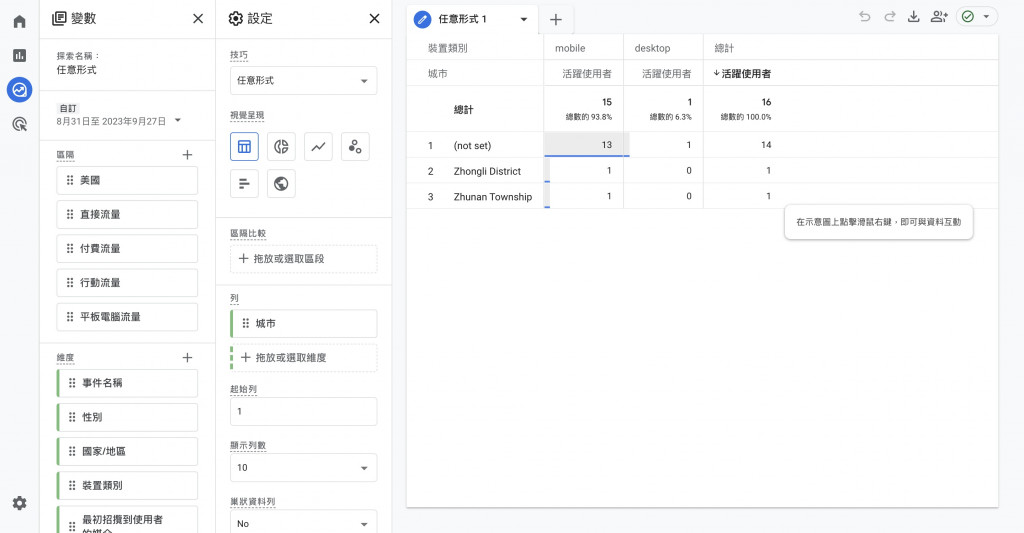
Task: Click 裝置類別 table header label
Action: (x=447, y=48)
